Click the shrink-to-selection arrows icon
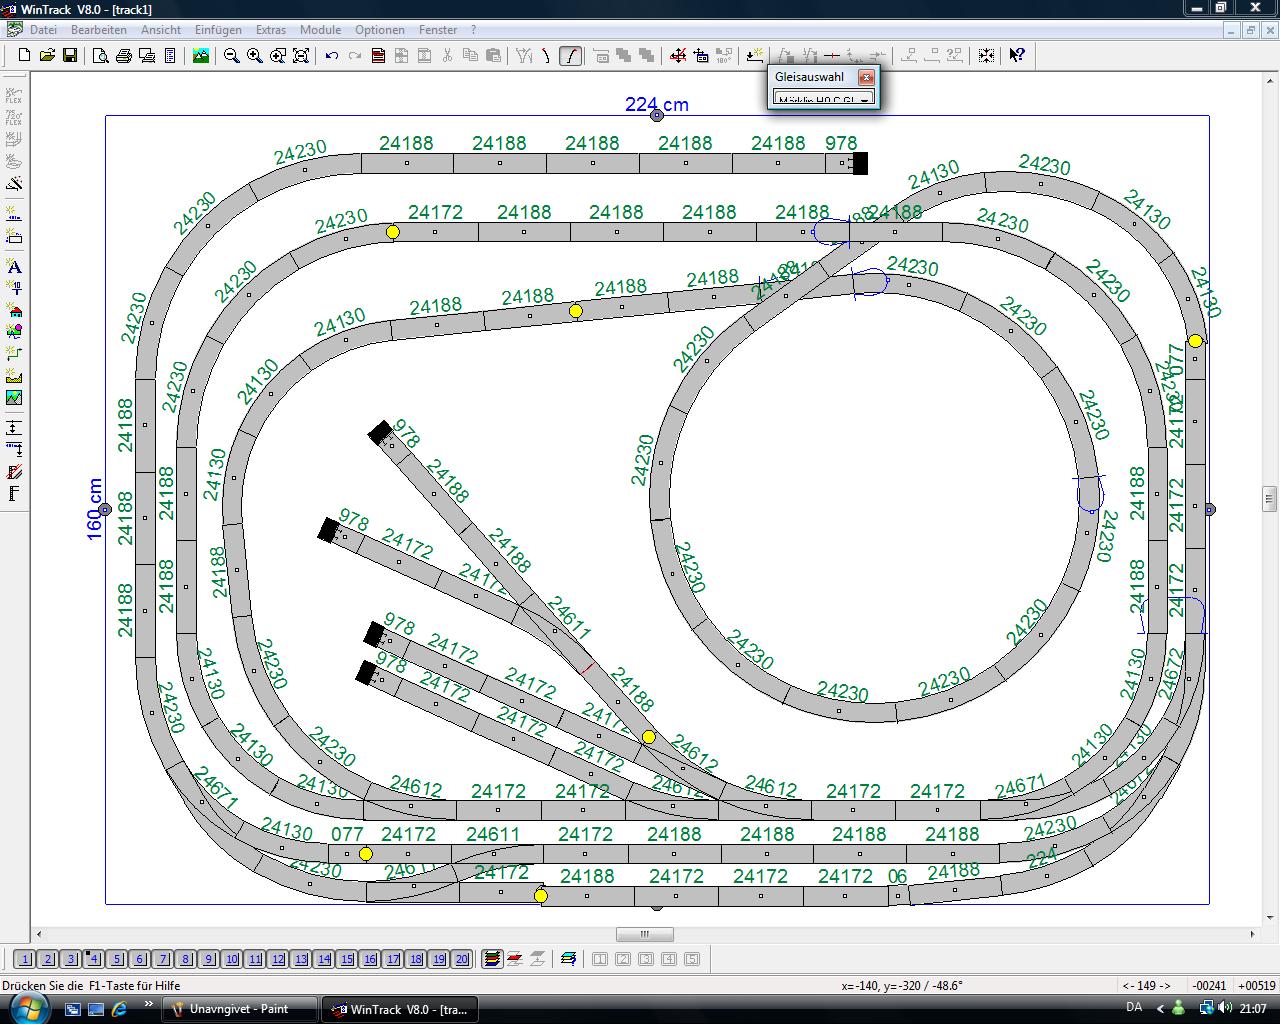Screen dimensions: 1280x1024 point(986,56)
